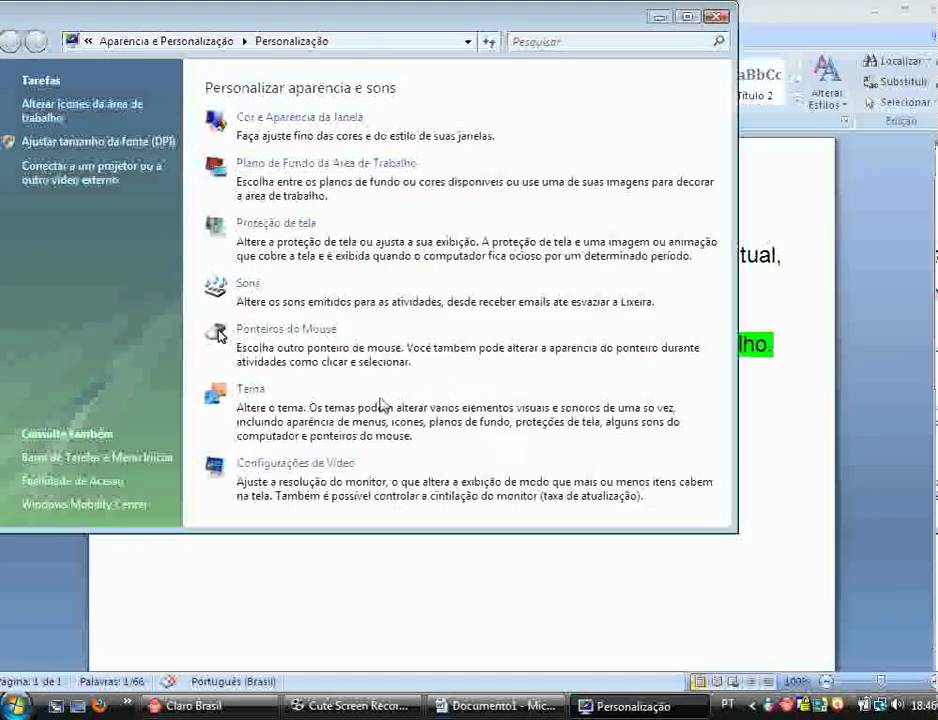This screenshot has height=720, width=938.
Task: Select Full Screen Reading view icon in Word
Action: [717, 681]
